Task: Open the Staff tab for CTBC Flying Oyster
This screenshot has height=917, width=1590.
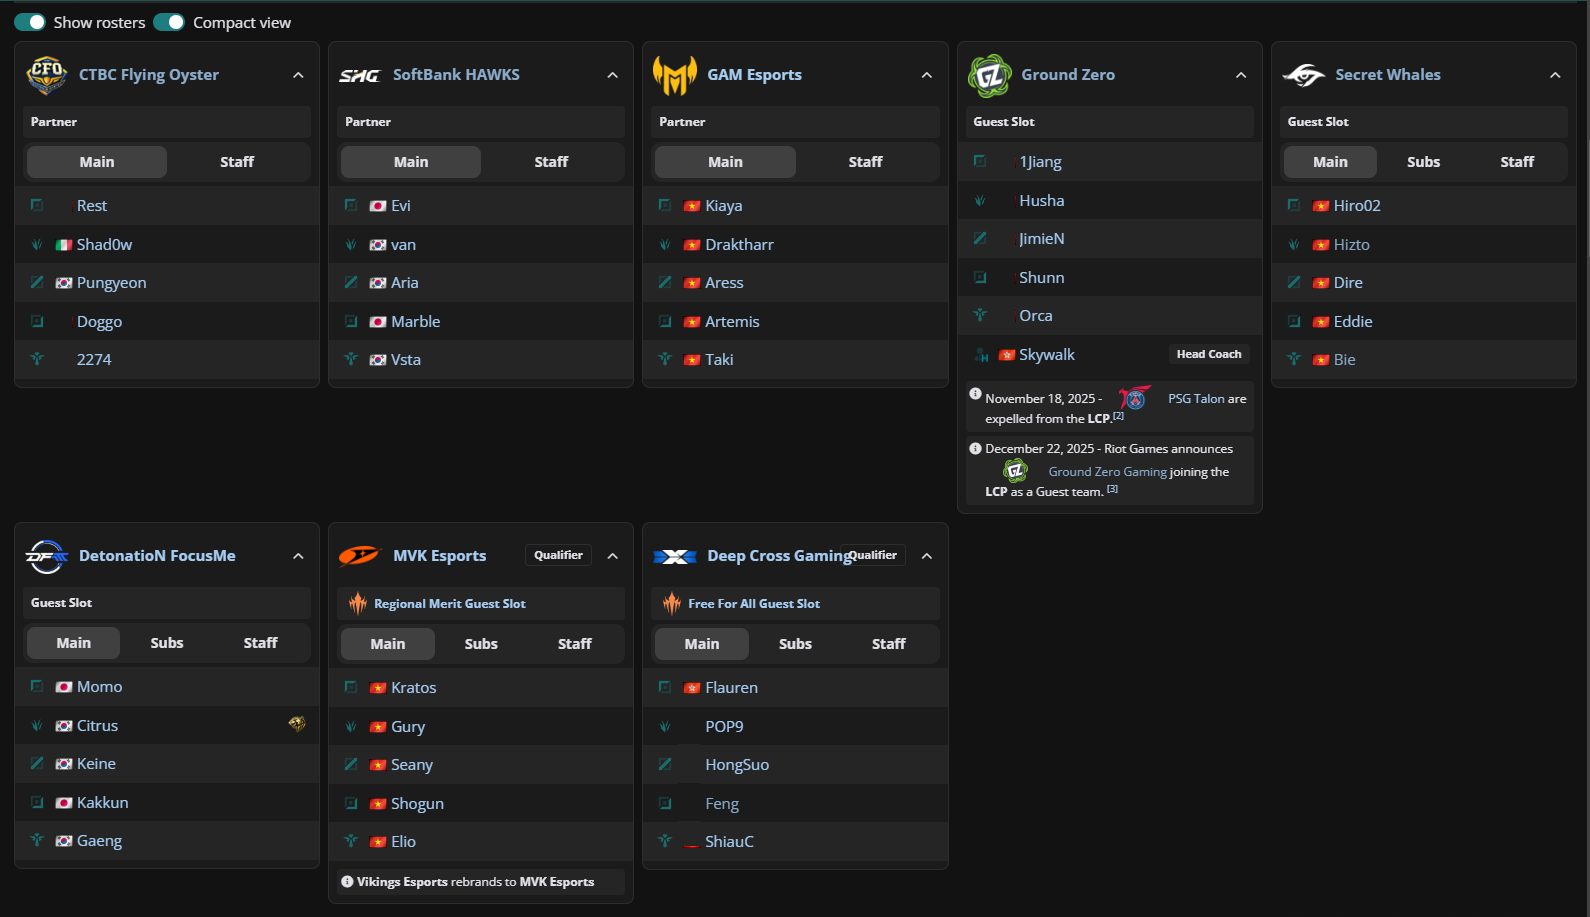Action: (x=237, y=162)
